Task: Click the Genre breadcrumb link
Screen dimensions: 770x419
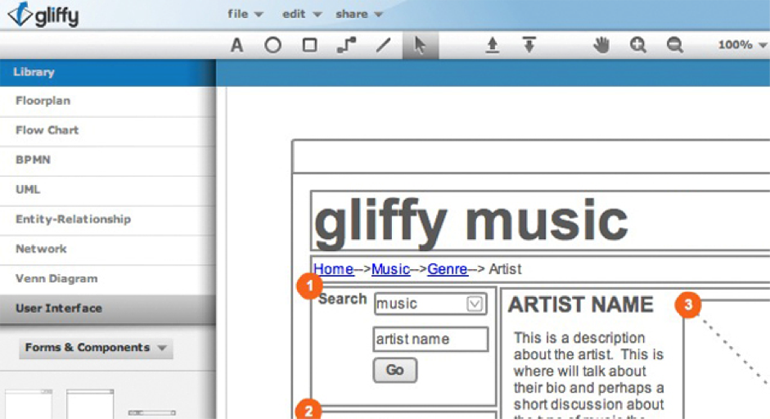Action: tap(447, 269)
